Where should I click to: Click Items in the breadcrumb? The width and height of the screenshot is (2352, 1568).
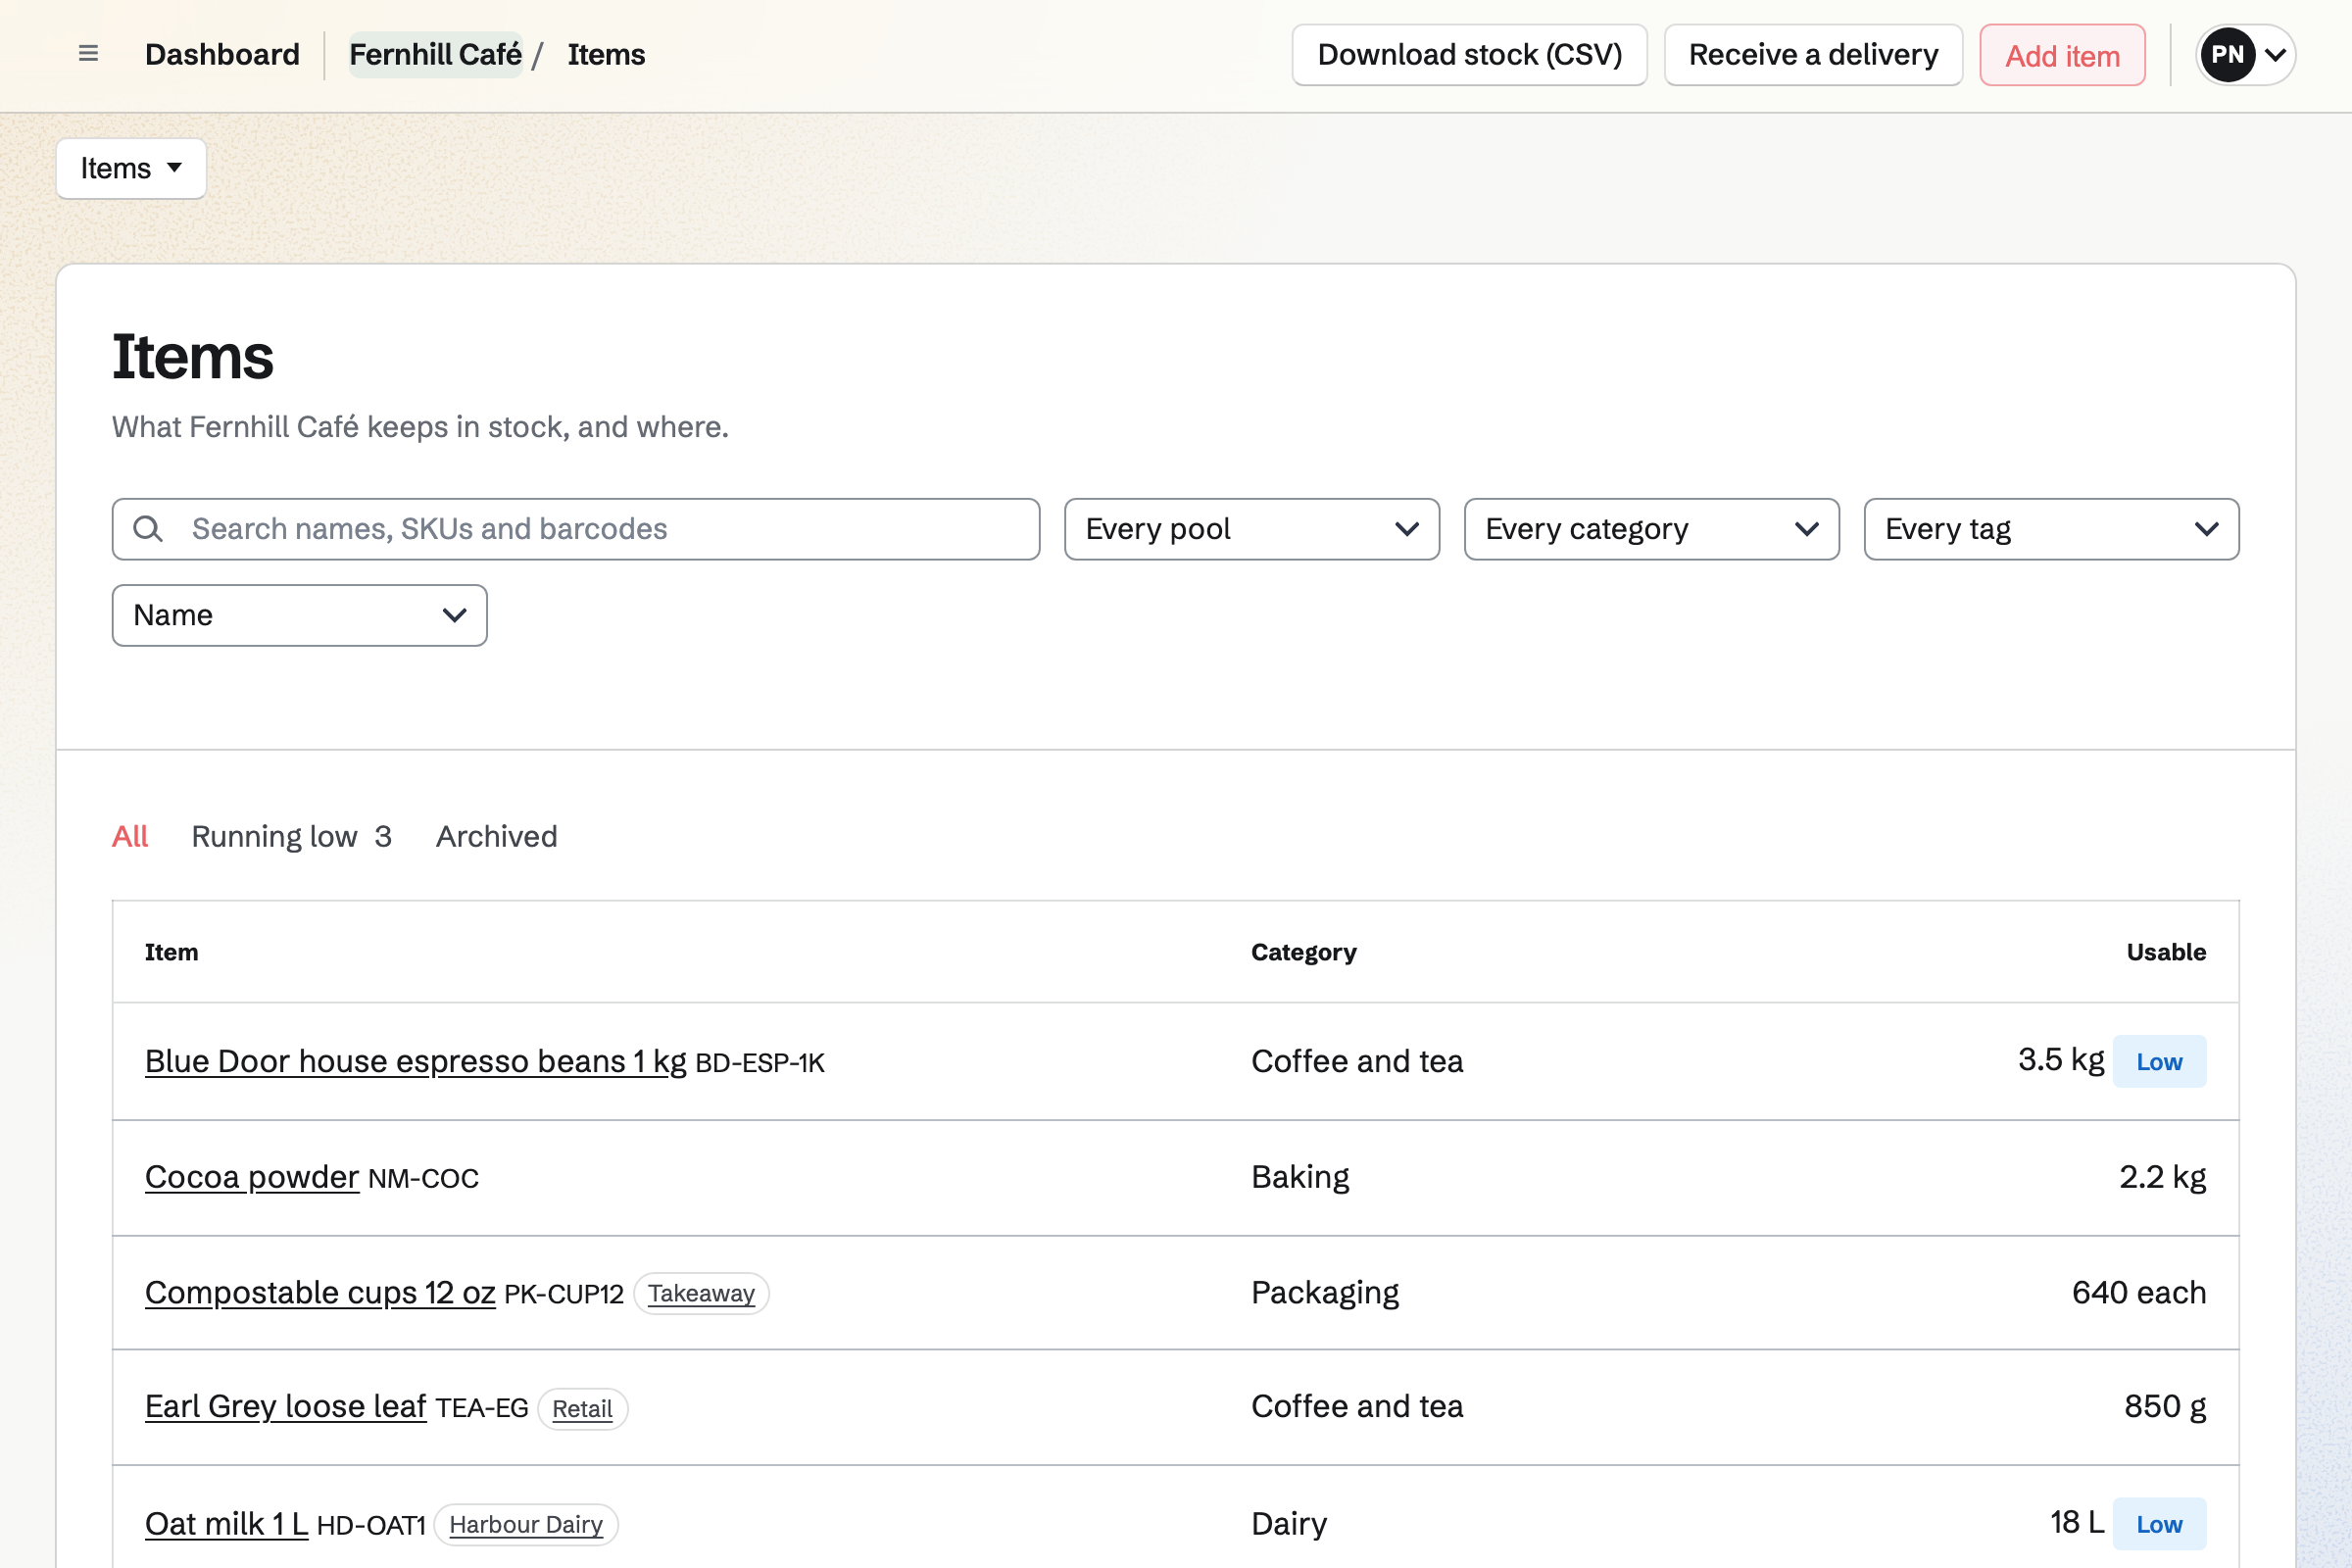(x=606, y=54)
